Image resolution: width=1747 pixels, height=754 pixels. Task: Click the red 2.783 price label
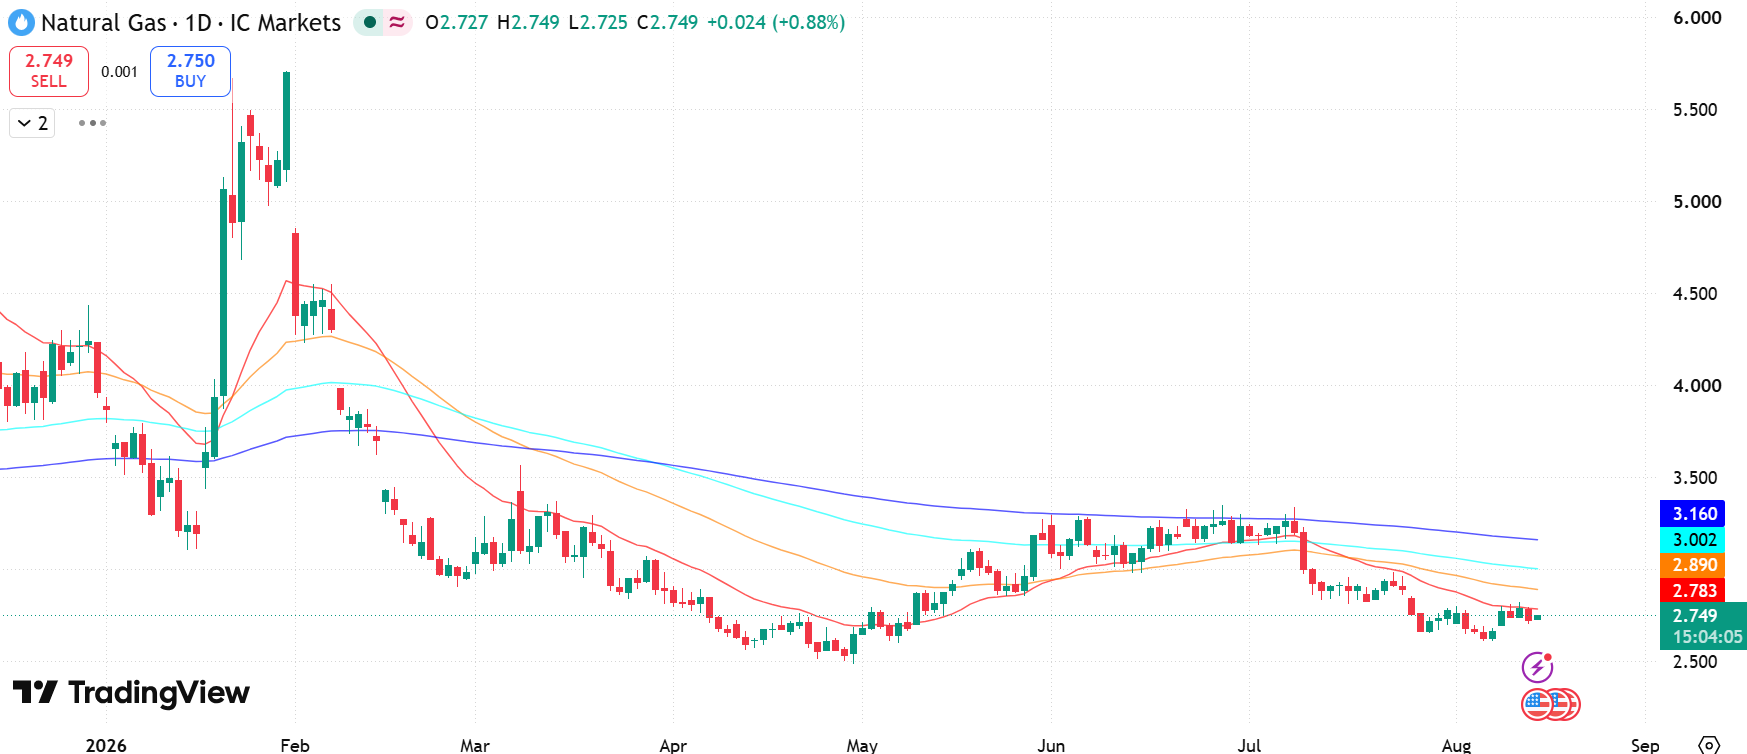pyautogui.click(x=1694, y=591)
